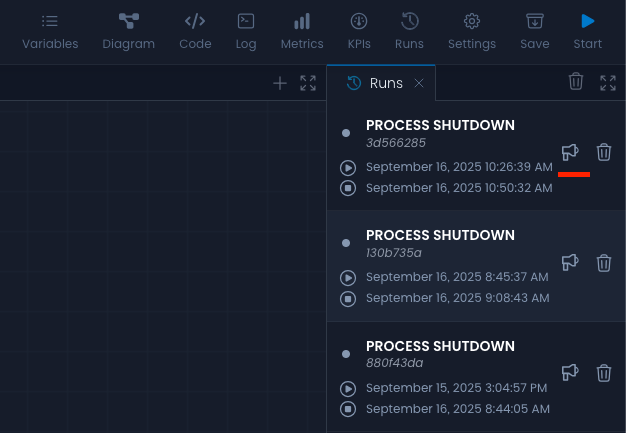The height and width of the screenshot is (433, 626).
Task: Maximize the Runs panel
Action: tap(608, 83)
